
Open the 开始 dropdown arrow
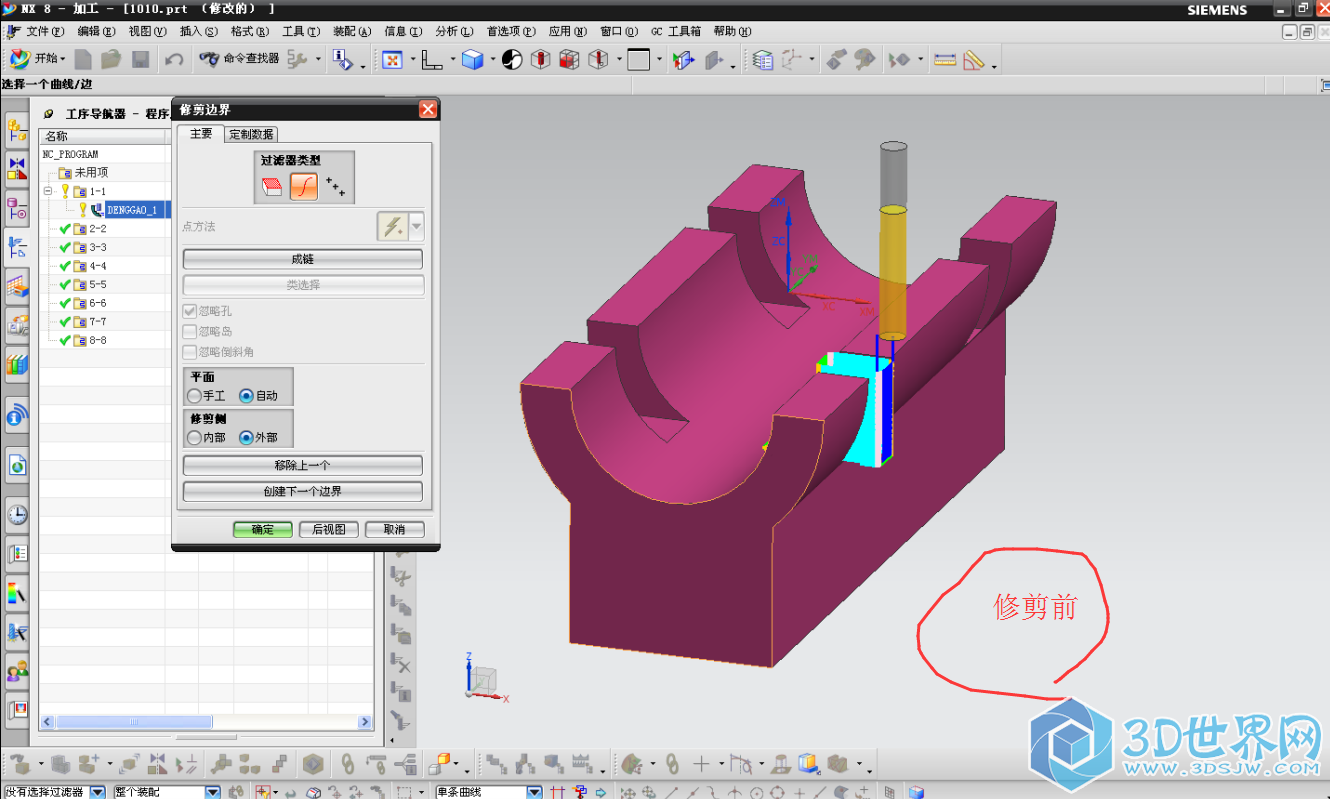coord(63,61)
